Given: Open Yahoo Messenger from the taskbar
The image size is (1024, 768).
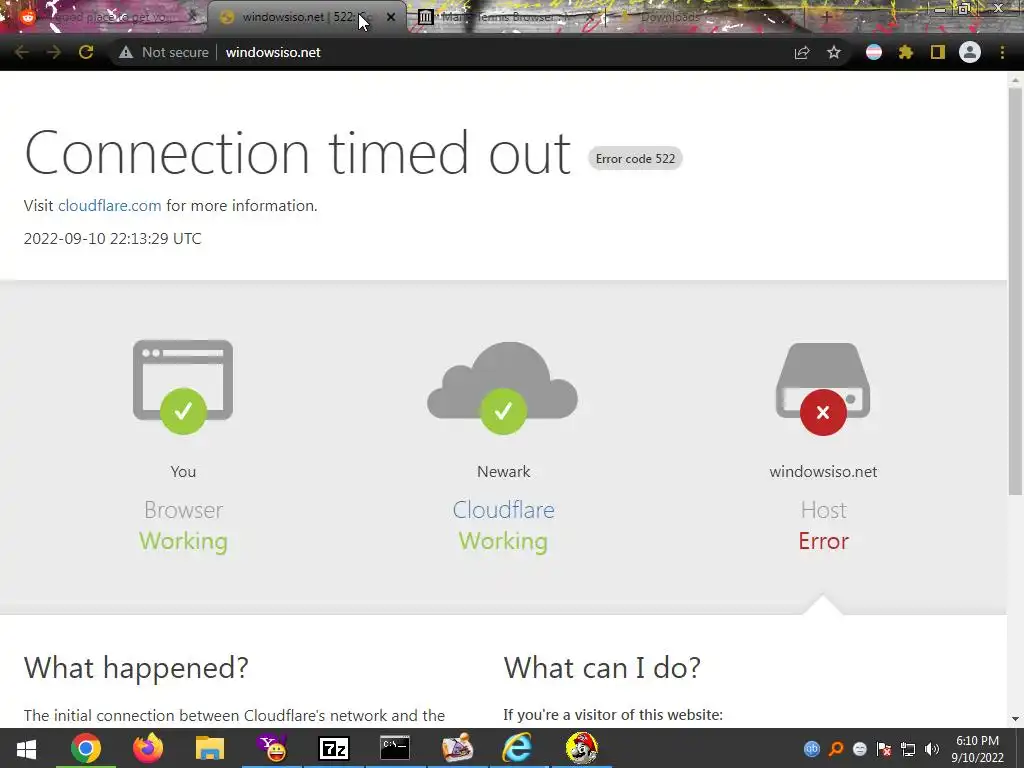Looking at the screenshot, I should pyautogui.click(x=272, y=748).
